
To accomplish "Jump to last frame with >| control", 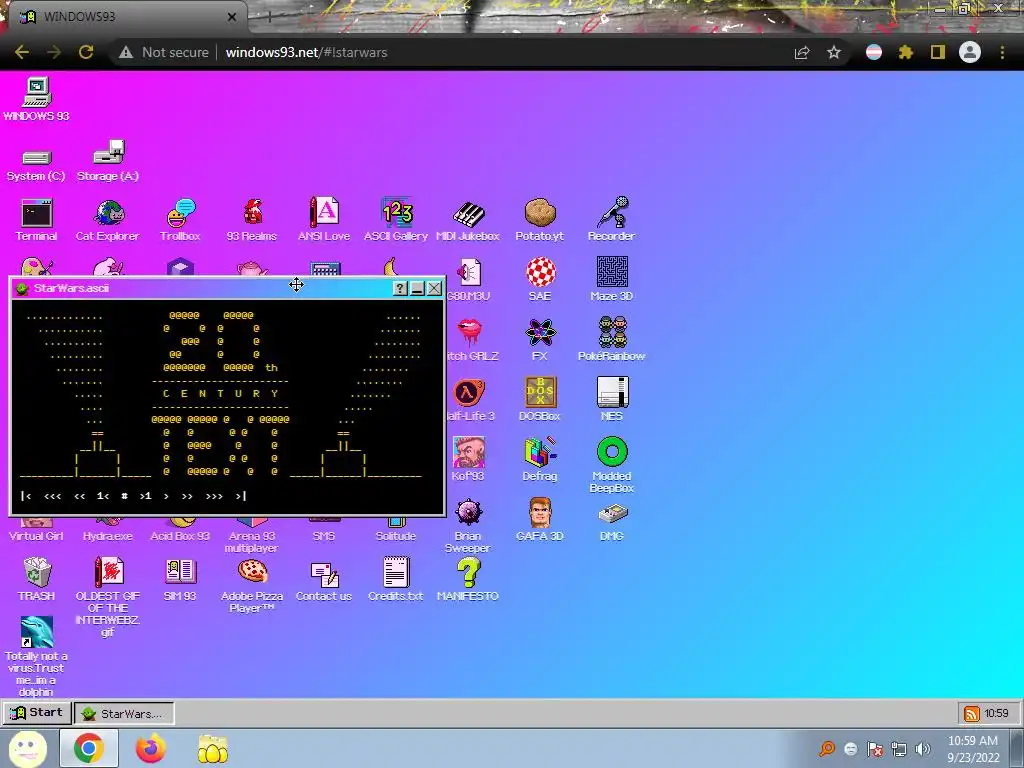I will pyautogui.click(x=241, y=496).
